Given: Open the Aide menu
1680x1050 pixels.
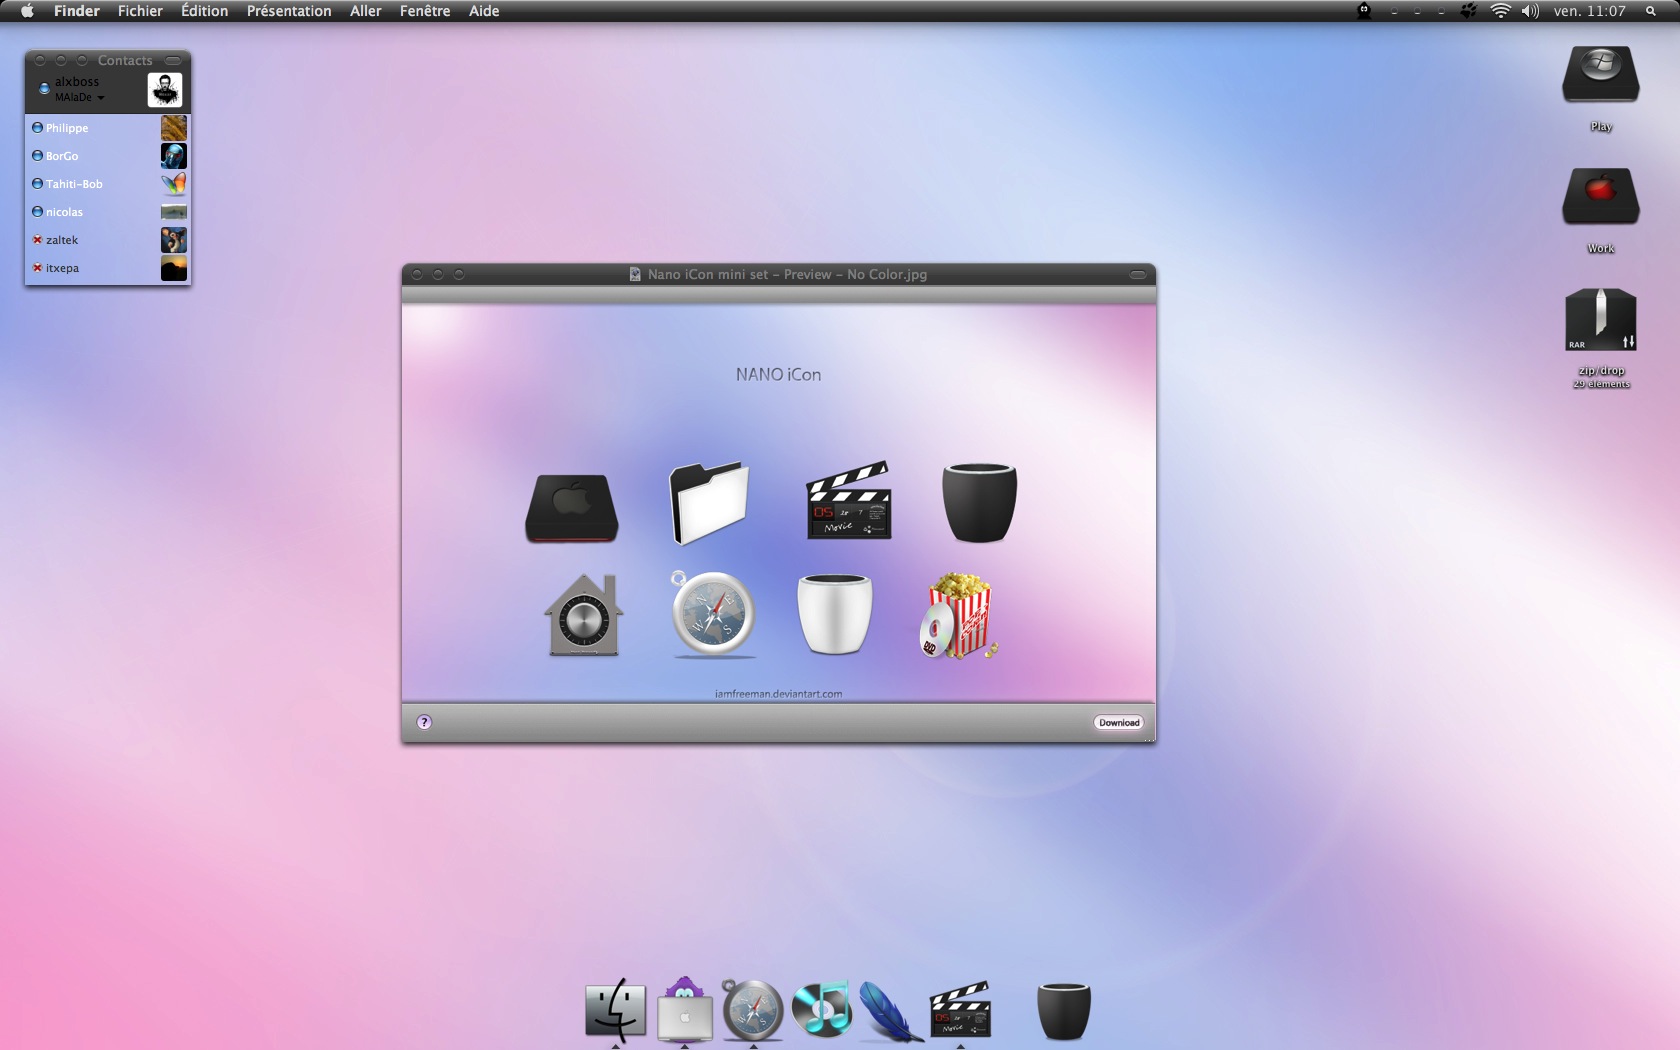Looking at the screenshot, I should pyautogui.click(x=484, y=11).
